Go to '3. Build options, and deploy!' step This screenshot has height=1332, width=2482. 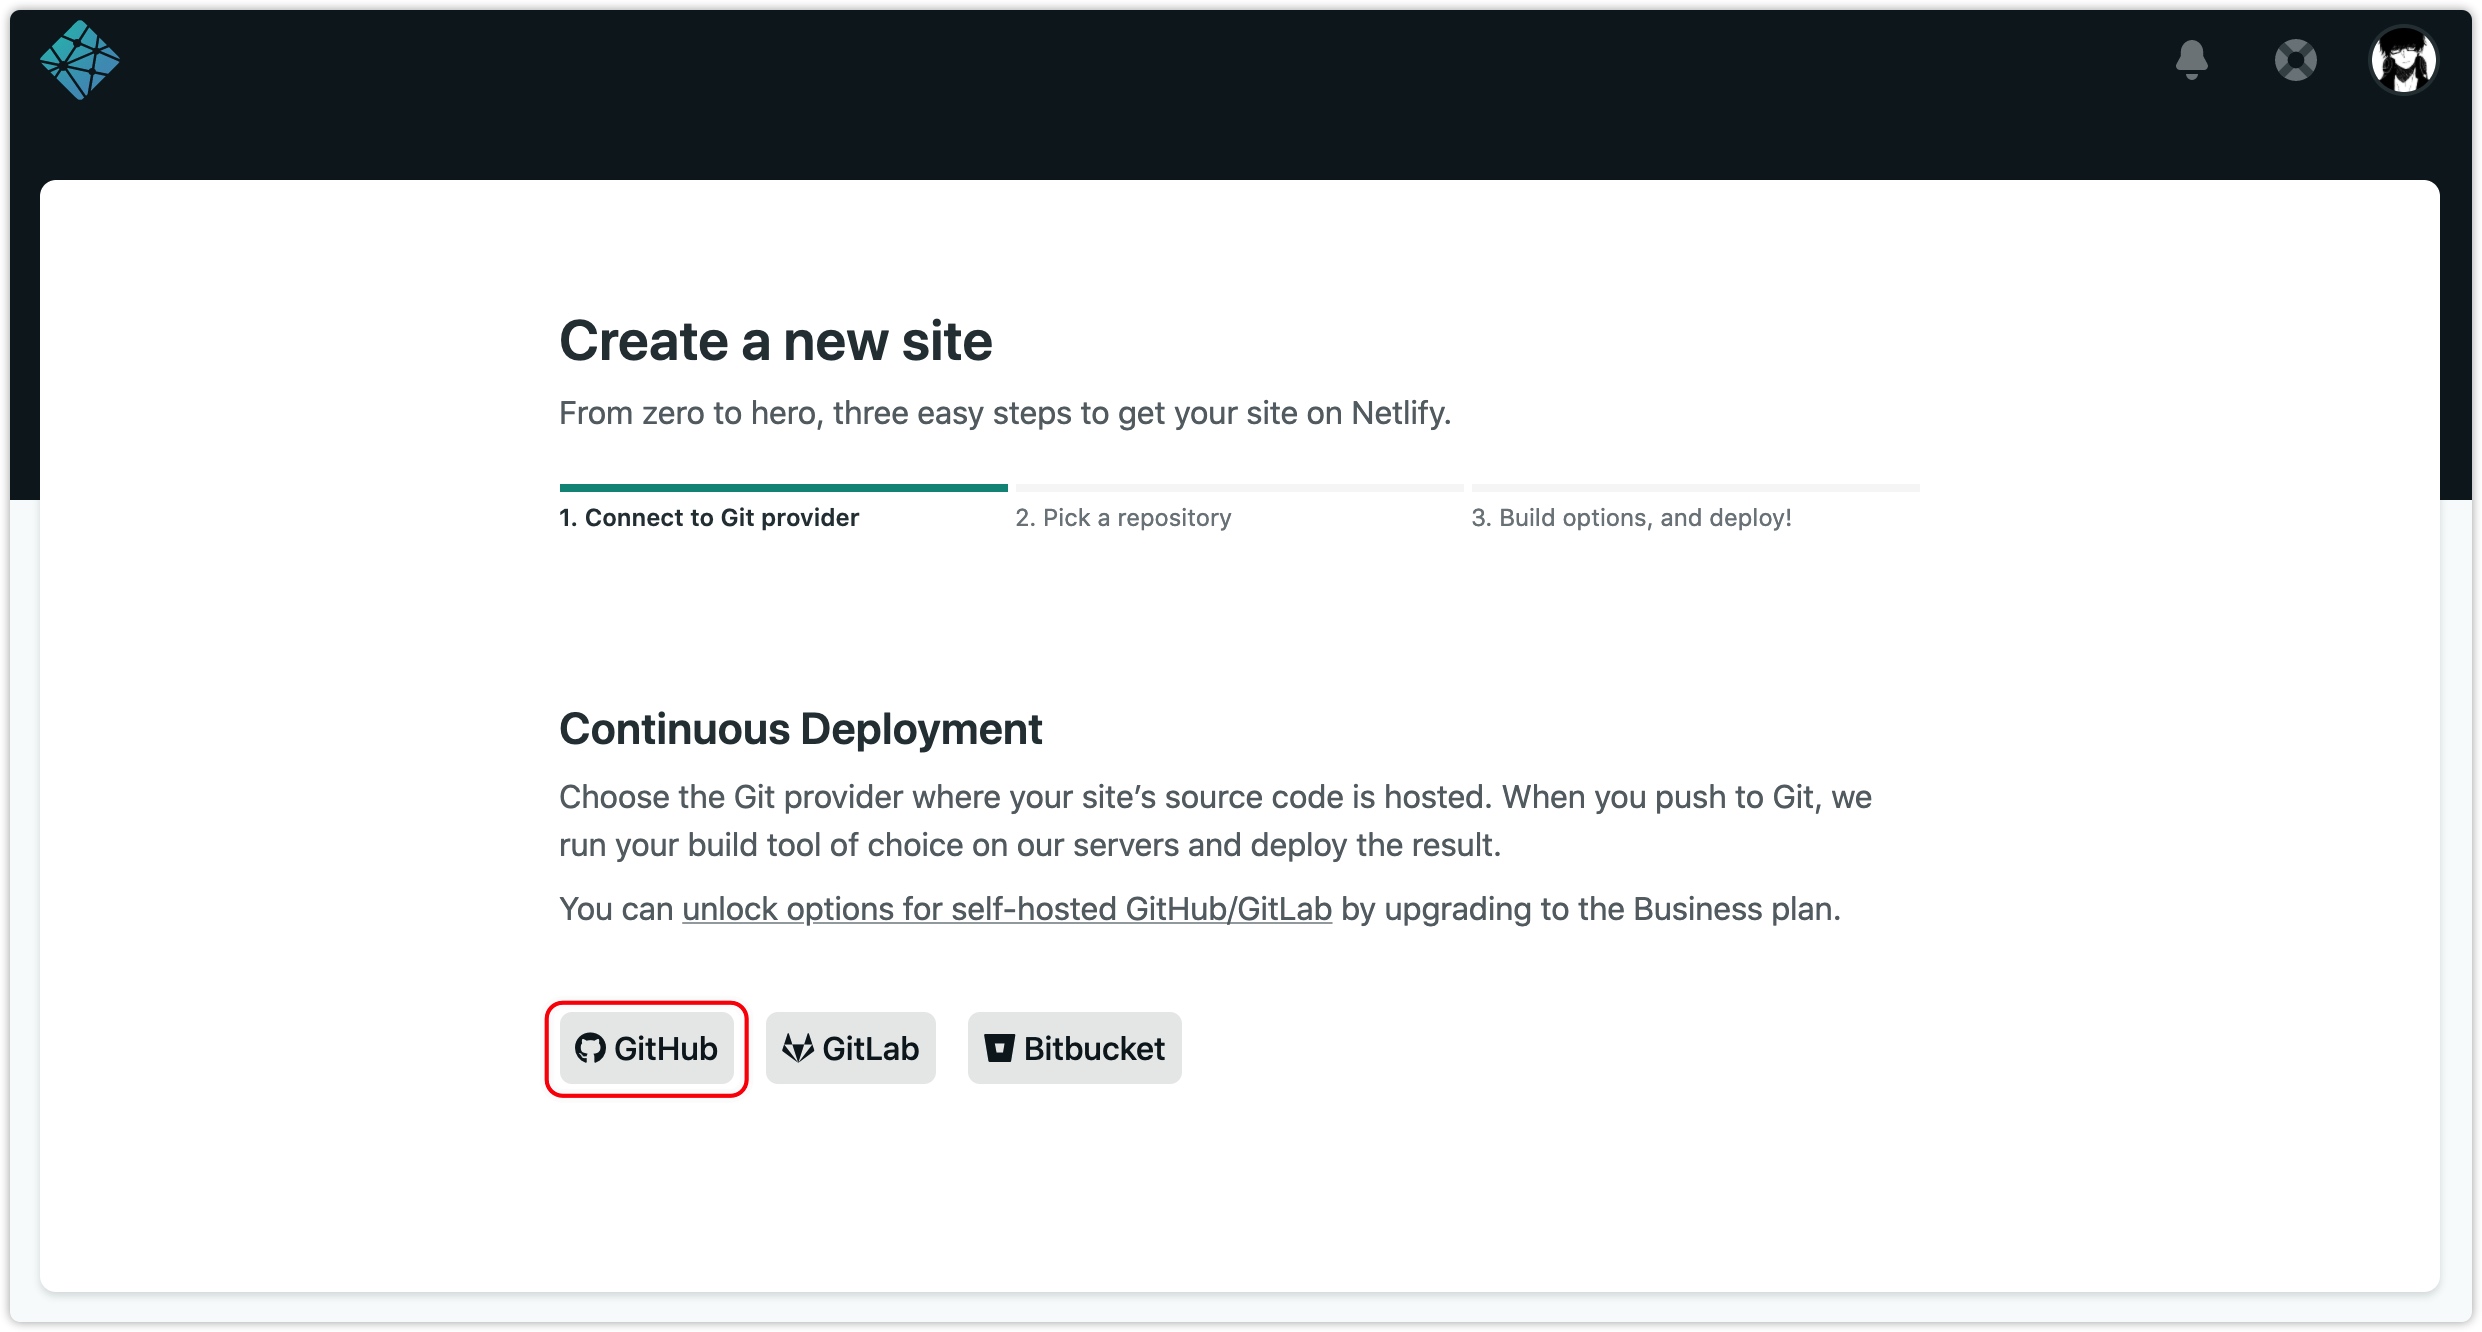coord(1631,517)
